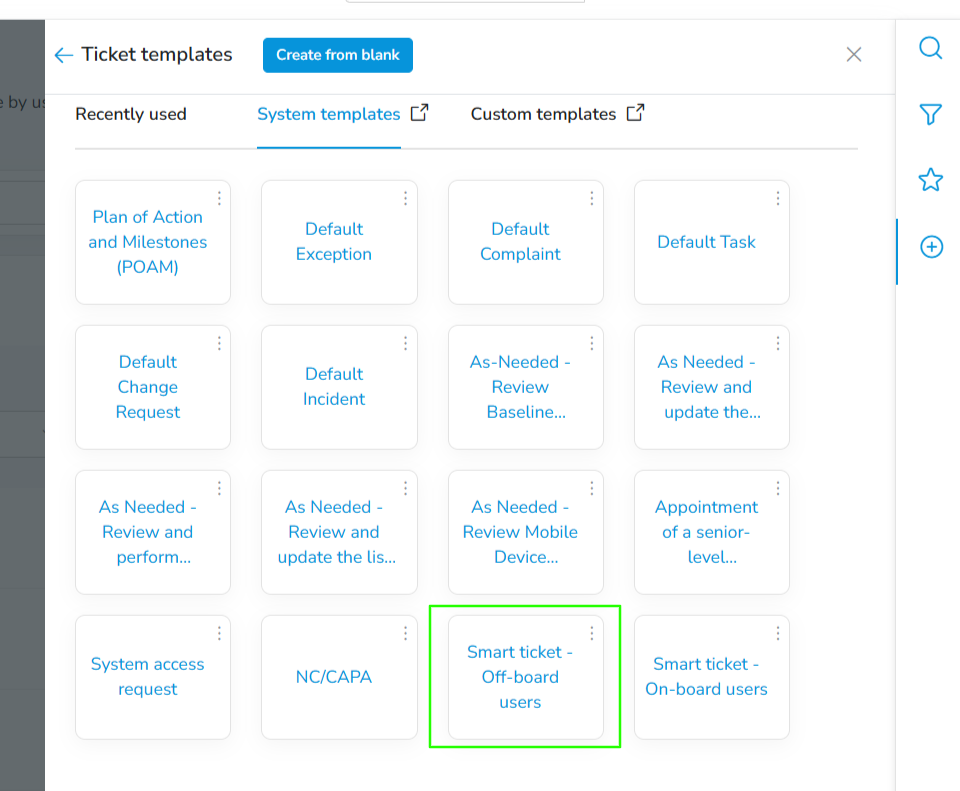Open the filter panel in the sidebar

point(931,114)
